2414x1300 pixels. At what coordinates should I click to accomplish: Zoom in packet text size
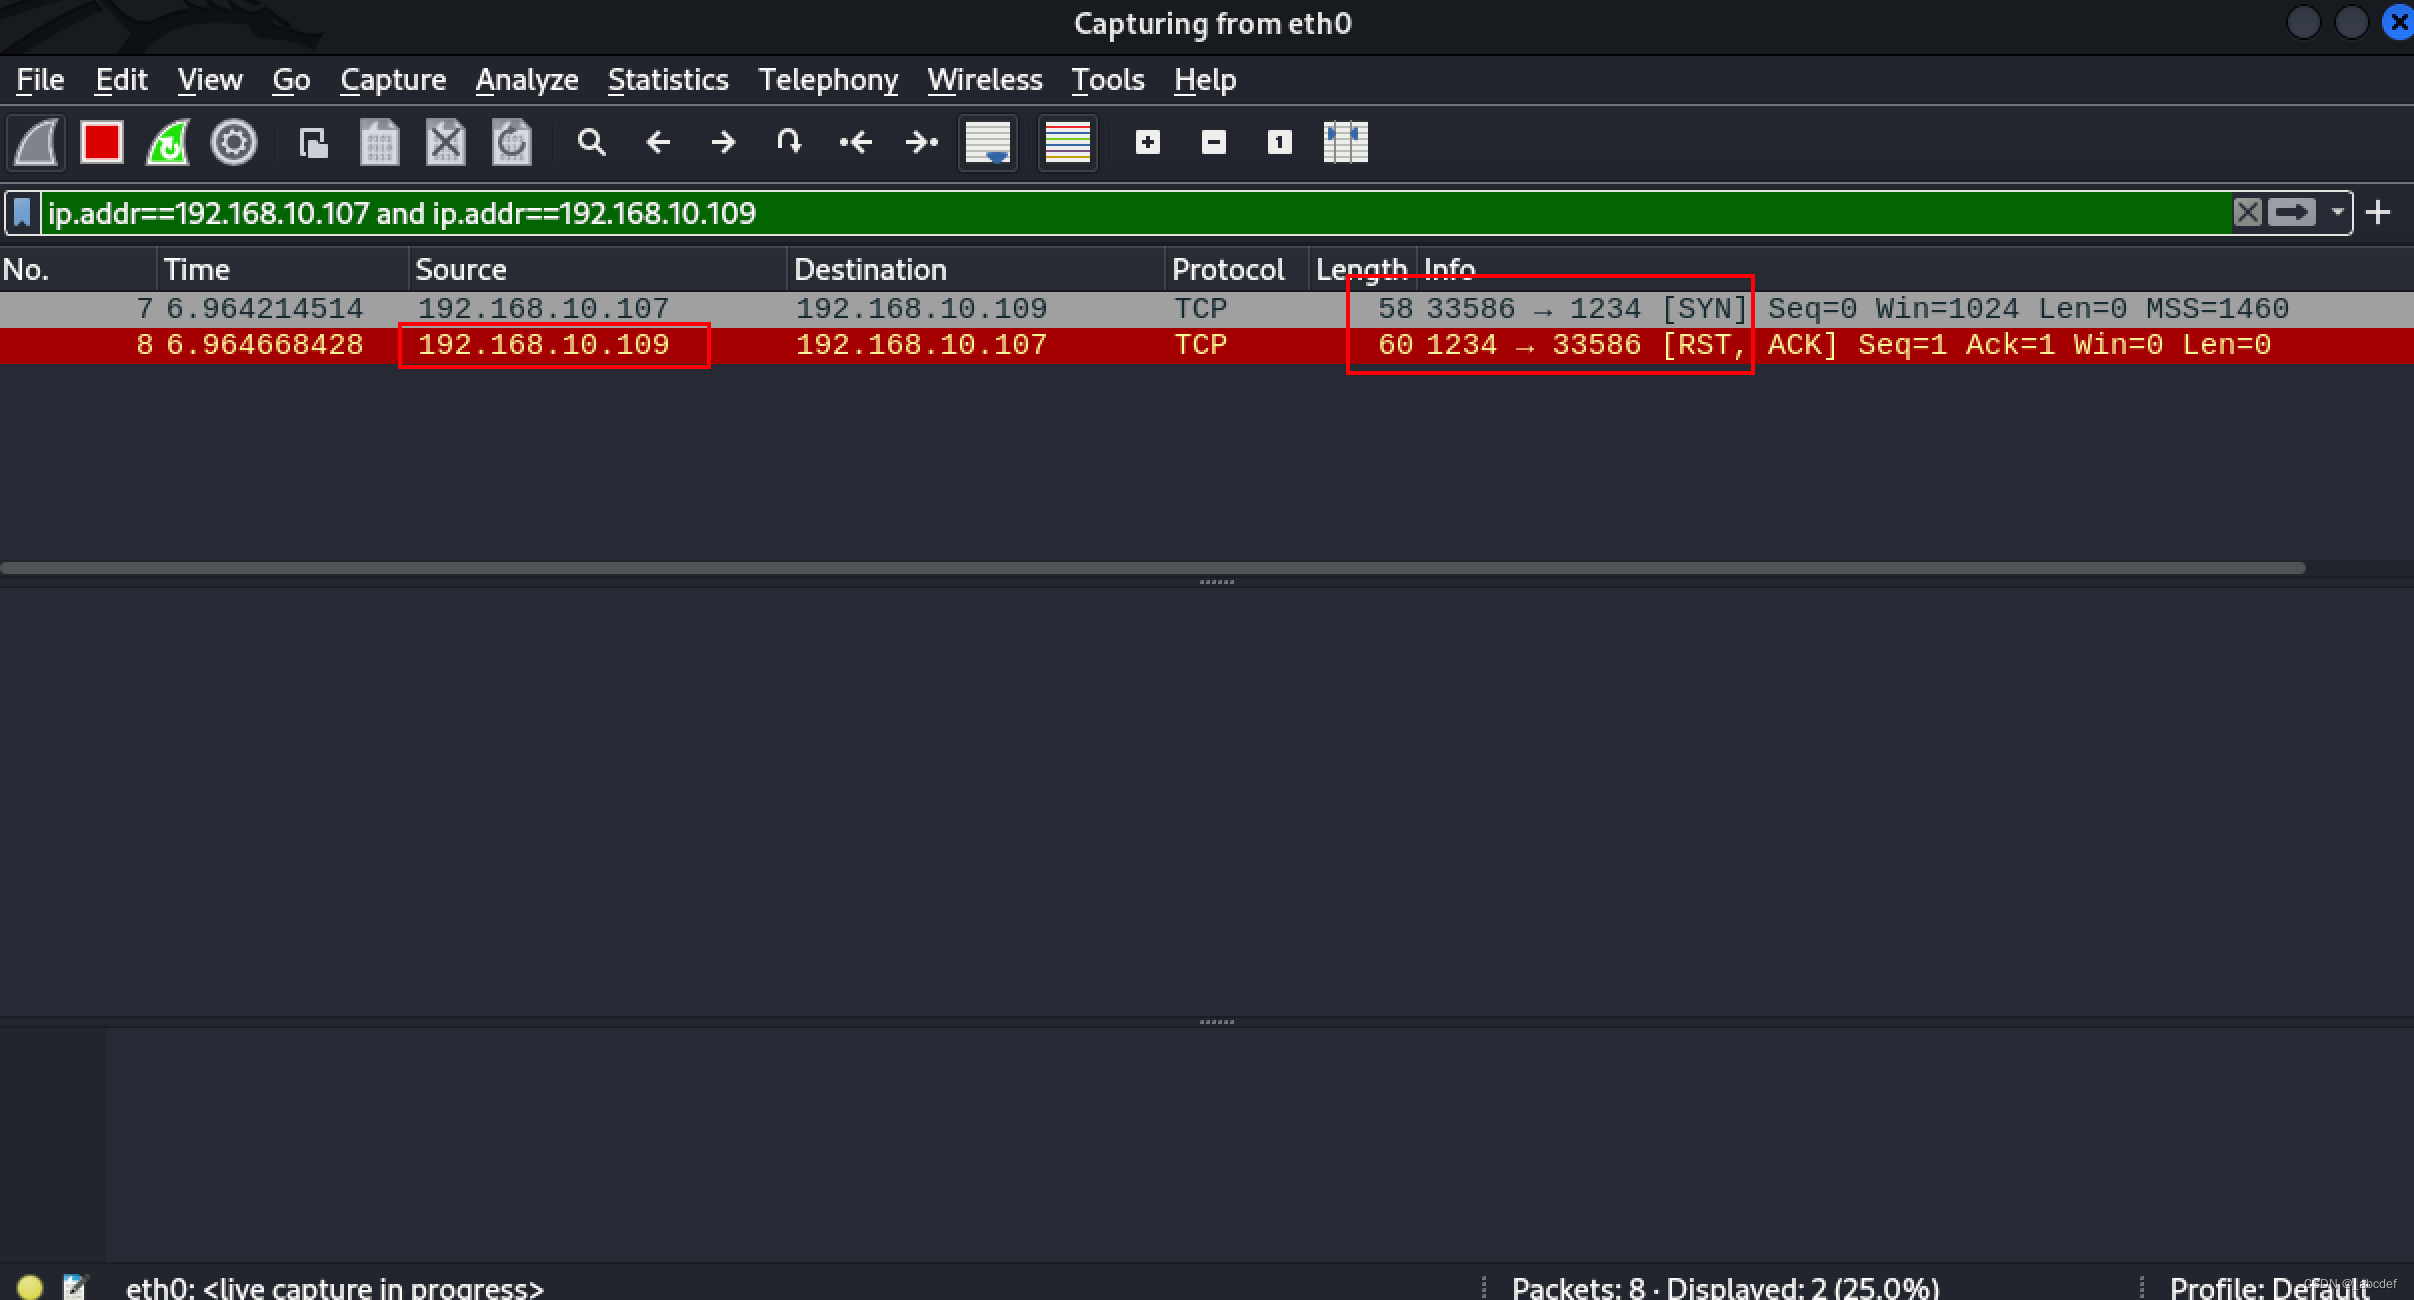coord(1147,143)
